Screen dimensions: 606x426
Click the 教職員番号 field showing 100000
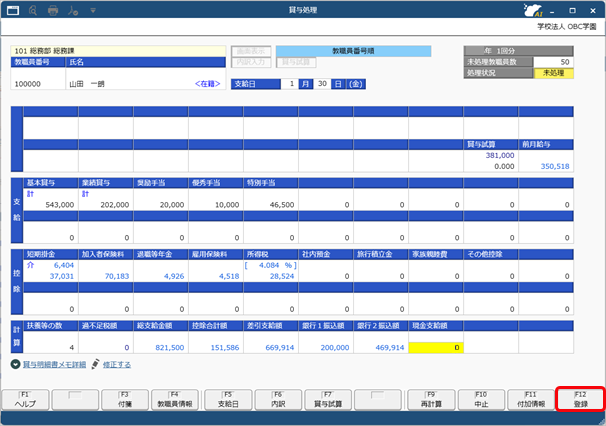coord(37,86)
